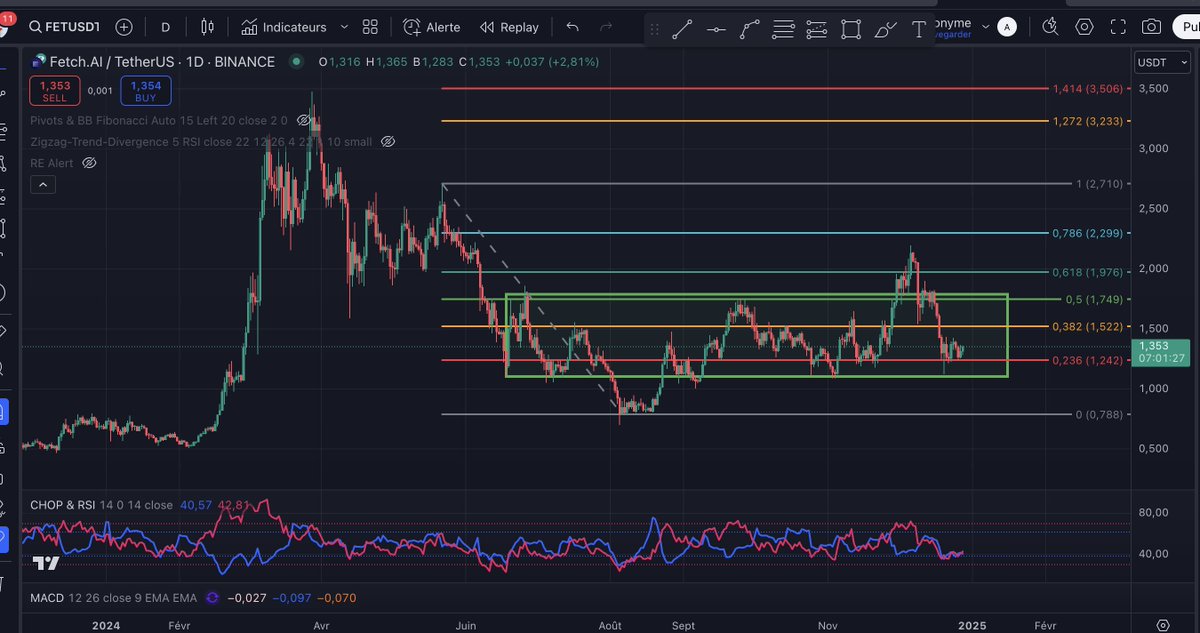Click the MACD purple refresh icon
1200x633 pixels.
212,598
